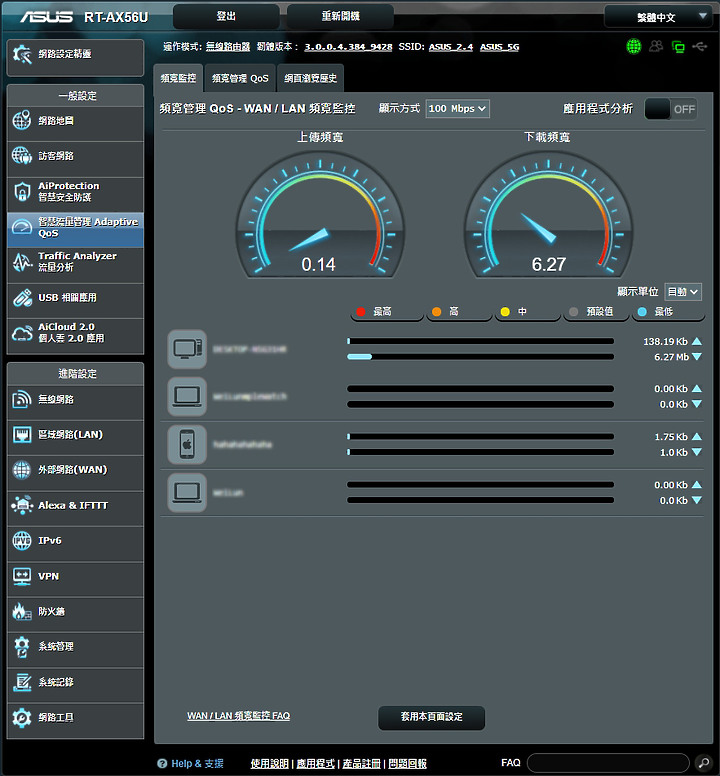Click the Apple iPhone device icon
This screenshot has height=776, width=720.
(187, 444)
